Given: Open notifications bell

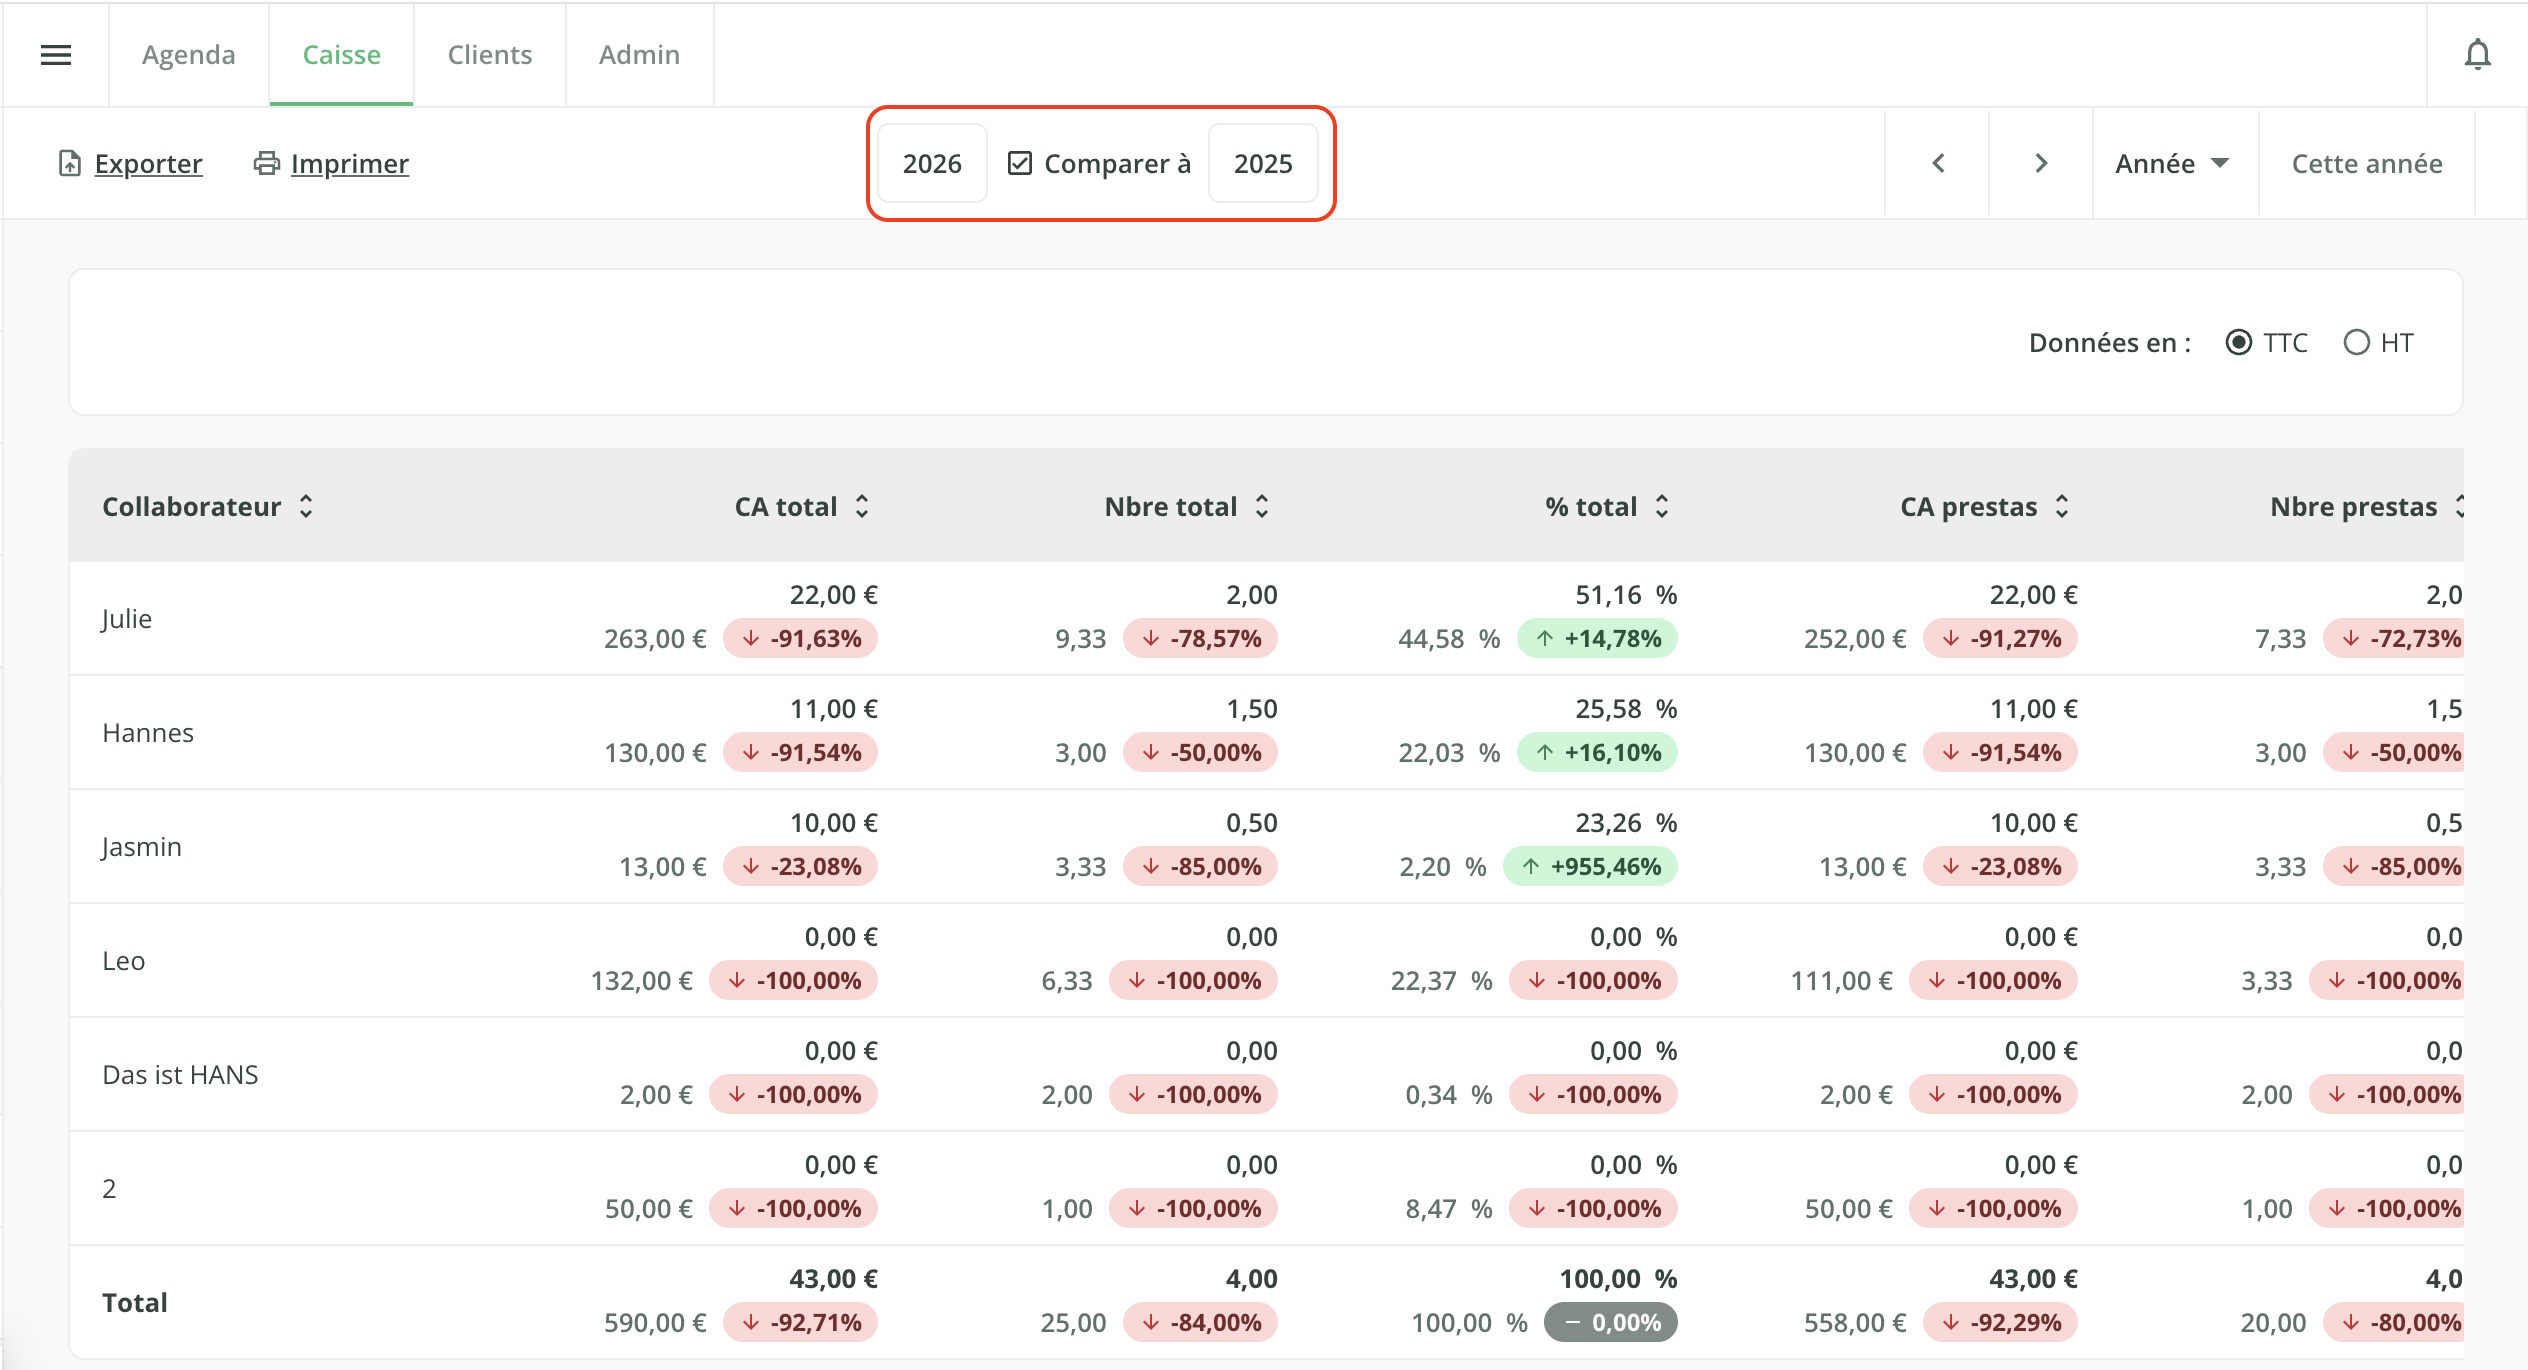Looking at the screenshot, I should pyautogui.click(x=2477, y=55).
